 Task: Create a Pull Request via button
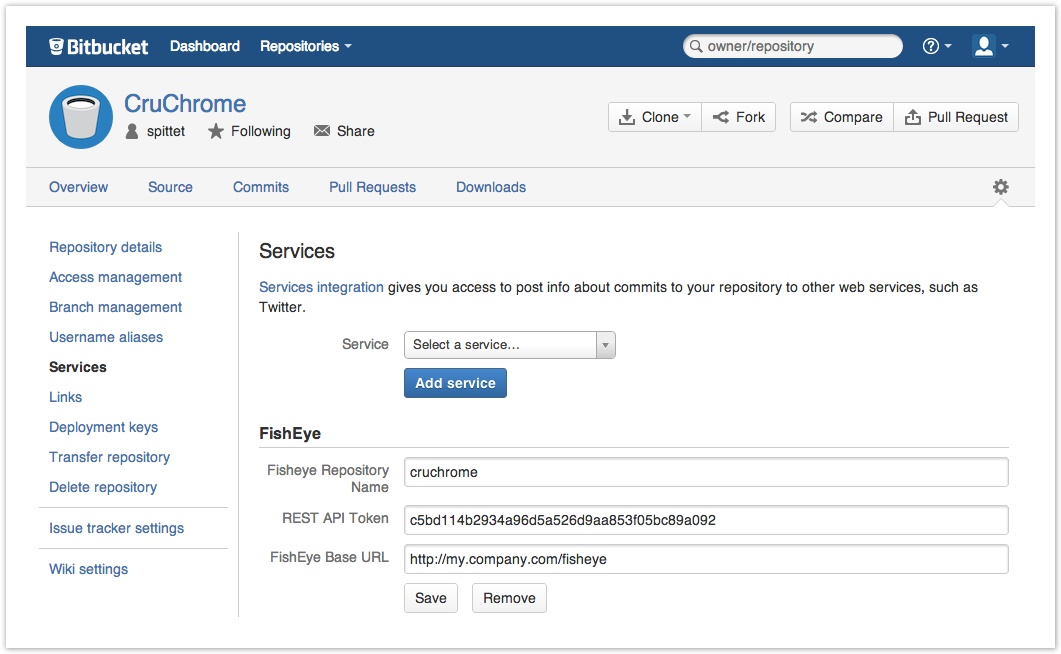956,117
